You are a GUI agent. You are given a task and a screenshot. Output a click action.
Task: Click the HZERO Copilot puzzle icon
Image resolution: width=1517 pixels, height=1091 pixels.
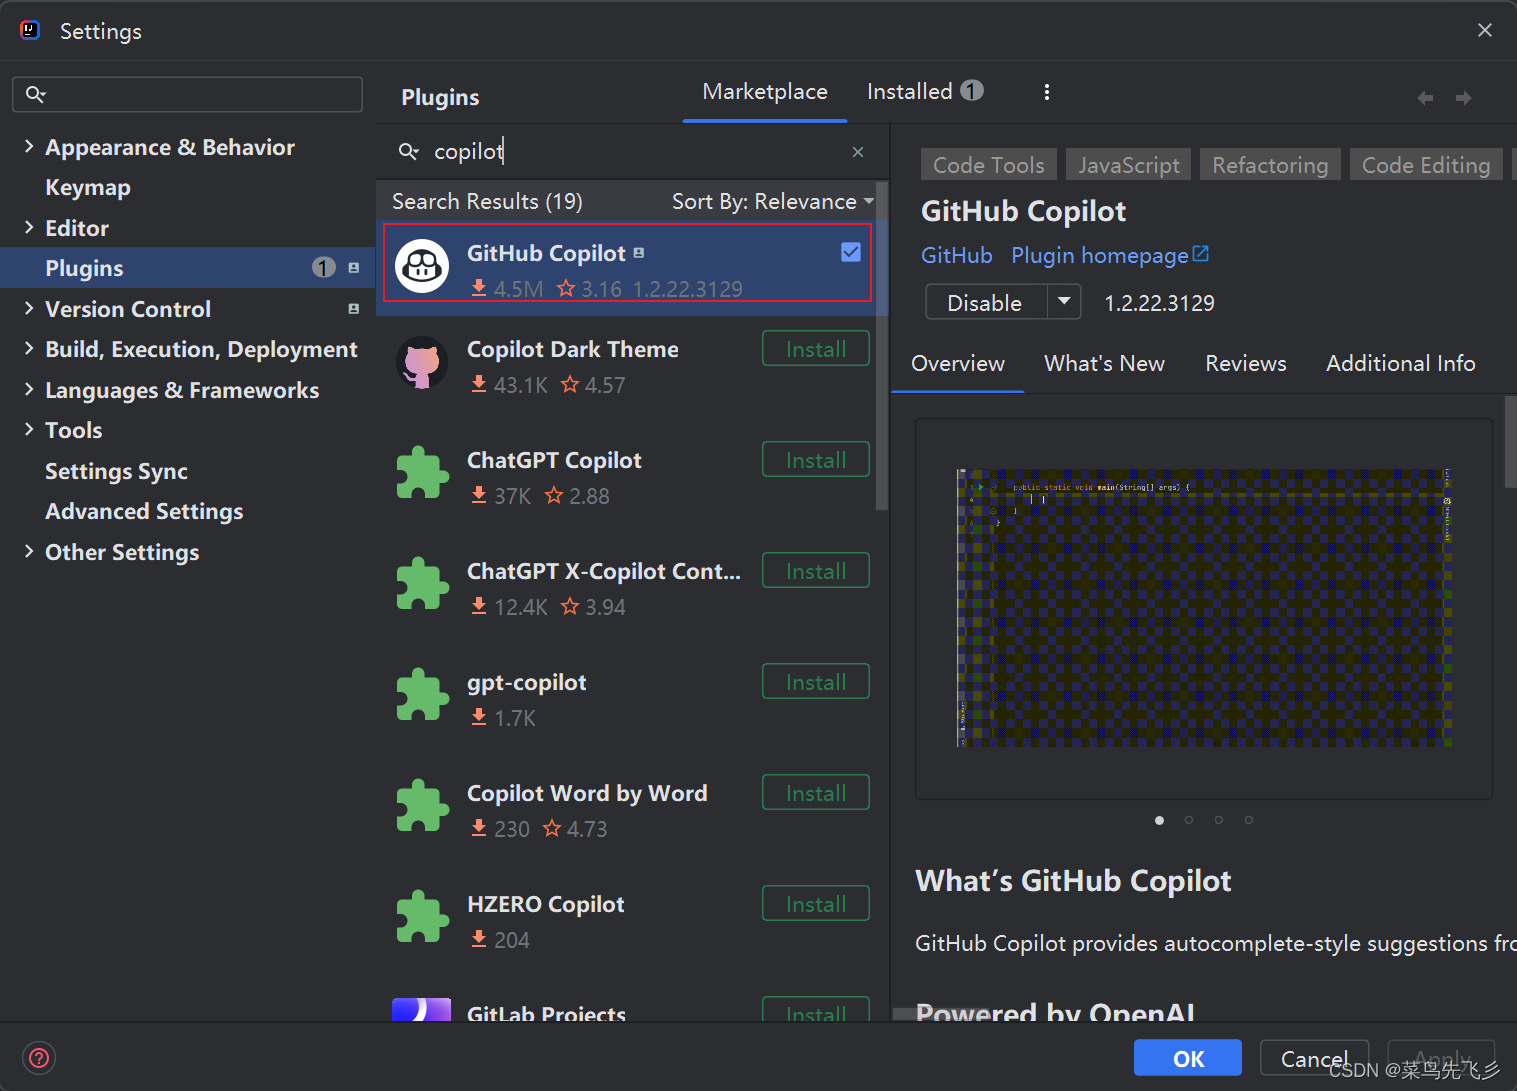[422, 917]
